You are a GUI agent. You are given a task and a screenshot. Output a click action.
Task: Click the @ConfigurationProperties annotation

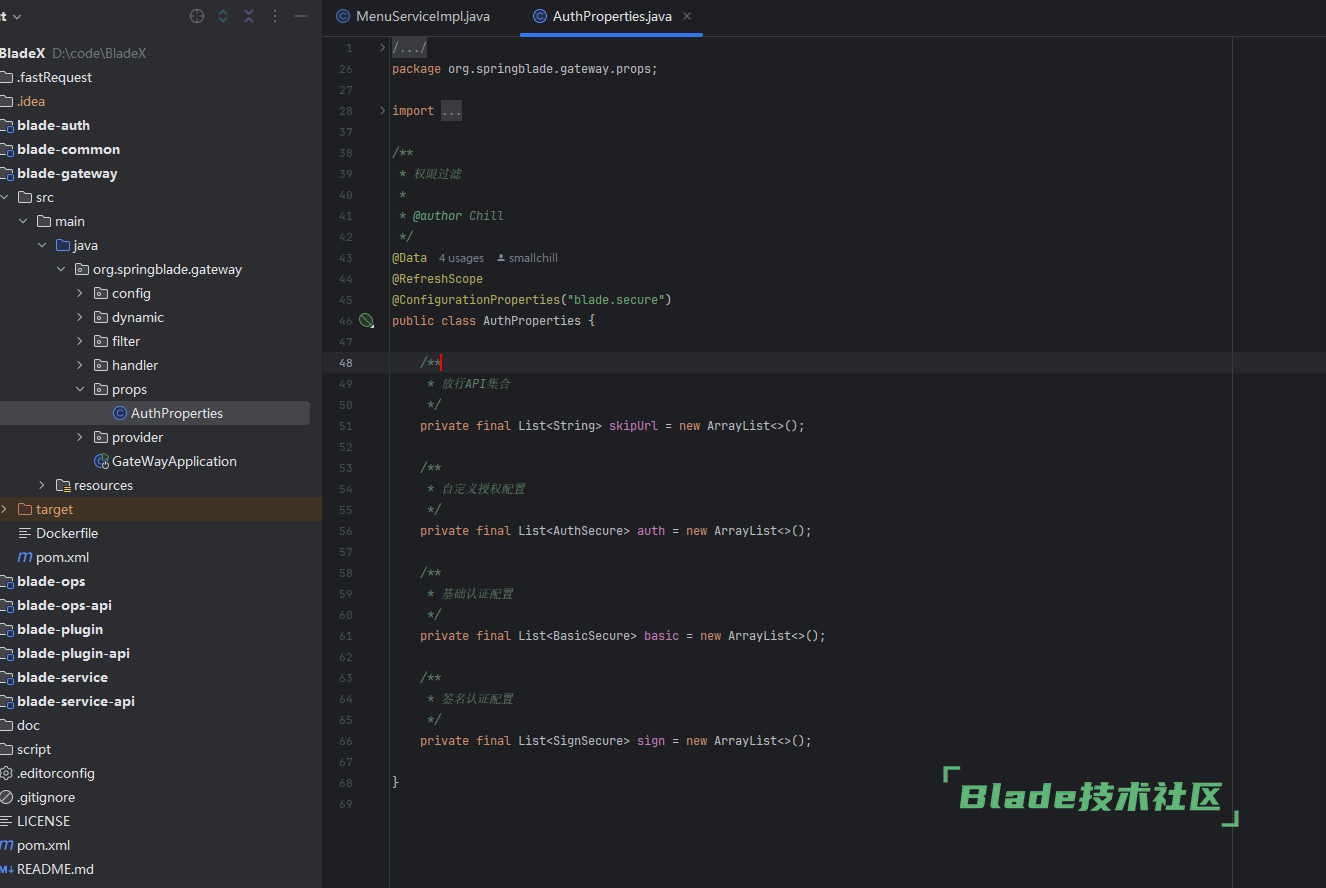pos(476,300)
